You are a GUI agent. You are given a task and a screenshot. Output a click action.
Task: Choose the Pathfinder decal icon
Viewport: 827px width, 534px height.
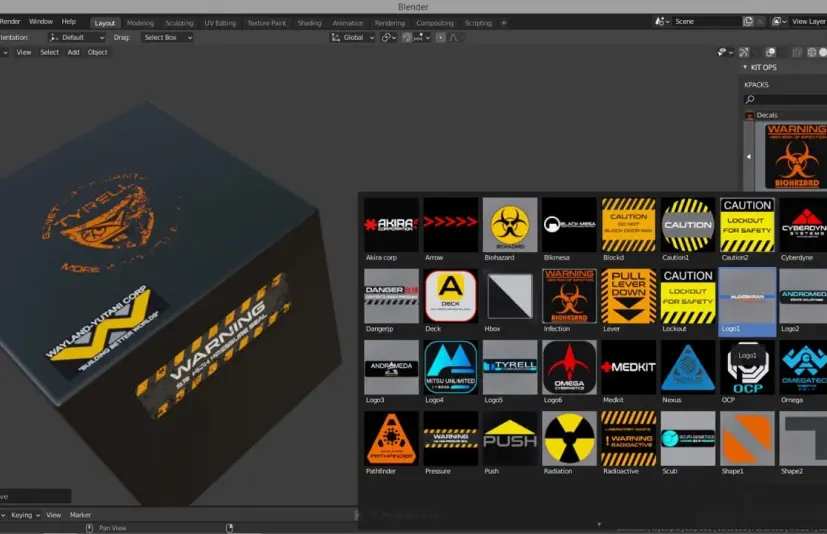tap(391, 438)
